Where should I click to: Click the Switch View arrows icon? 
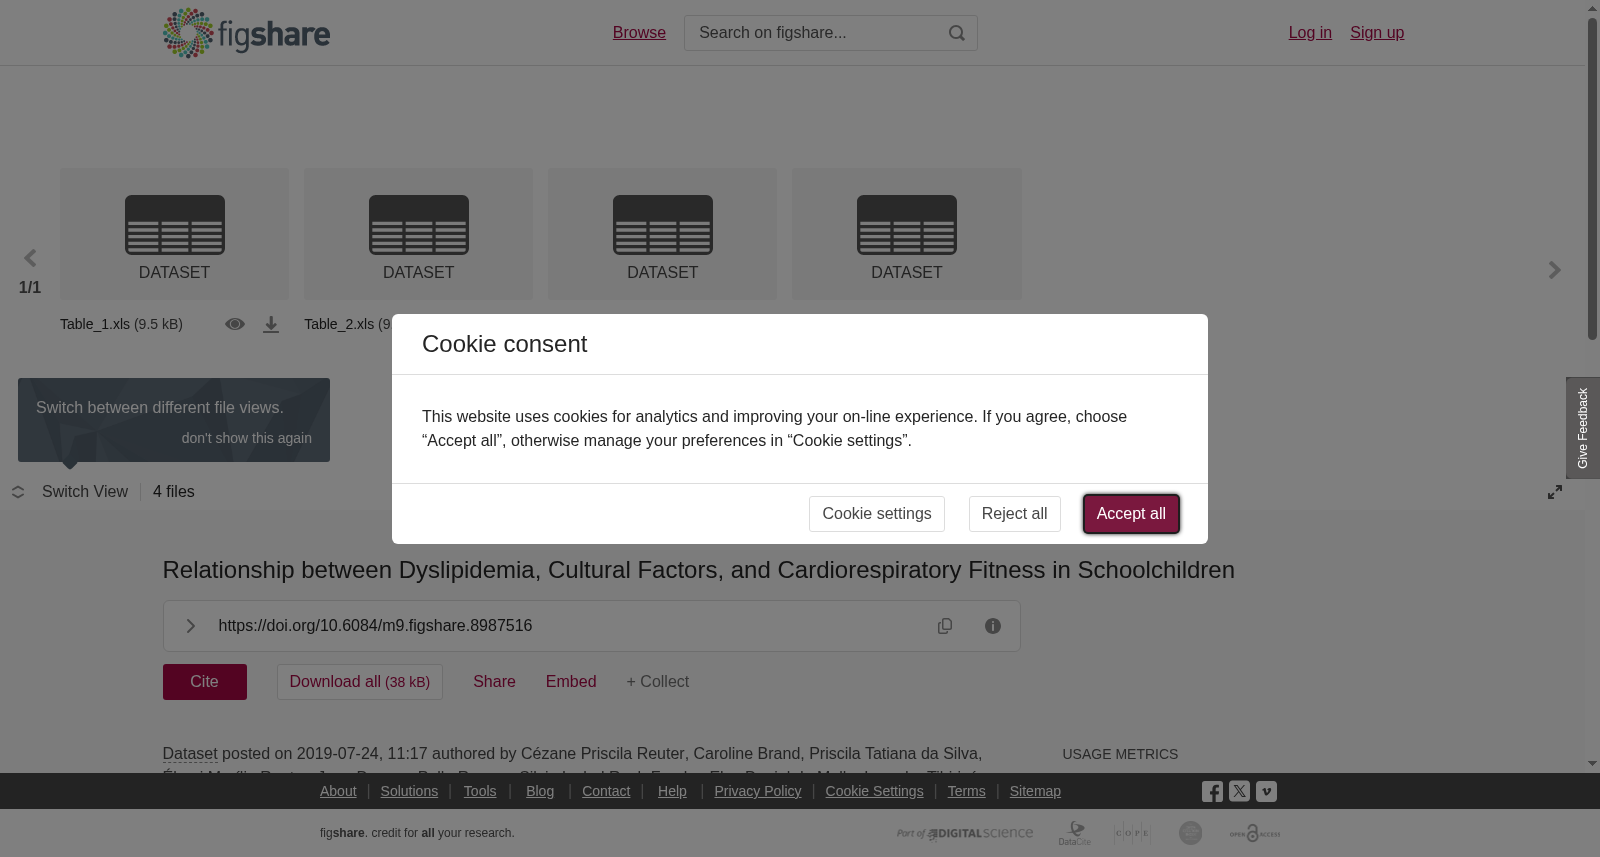(18, 492)
